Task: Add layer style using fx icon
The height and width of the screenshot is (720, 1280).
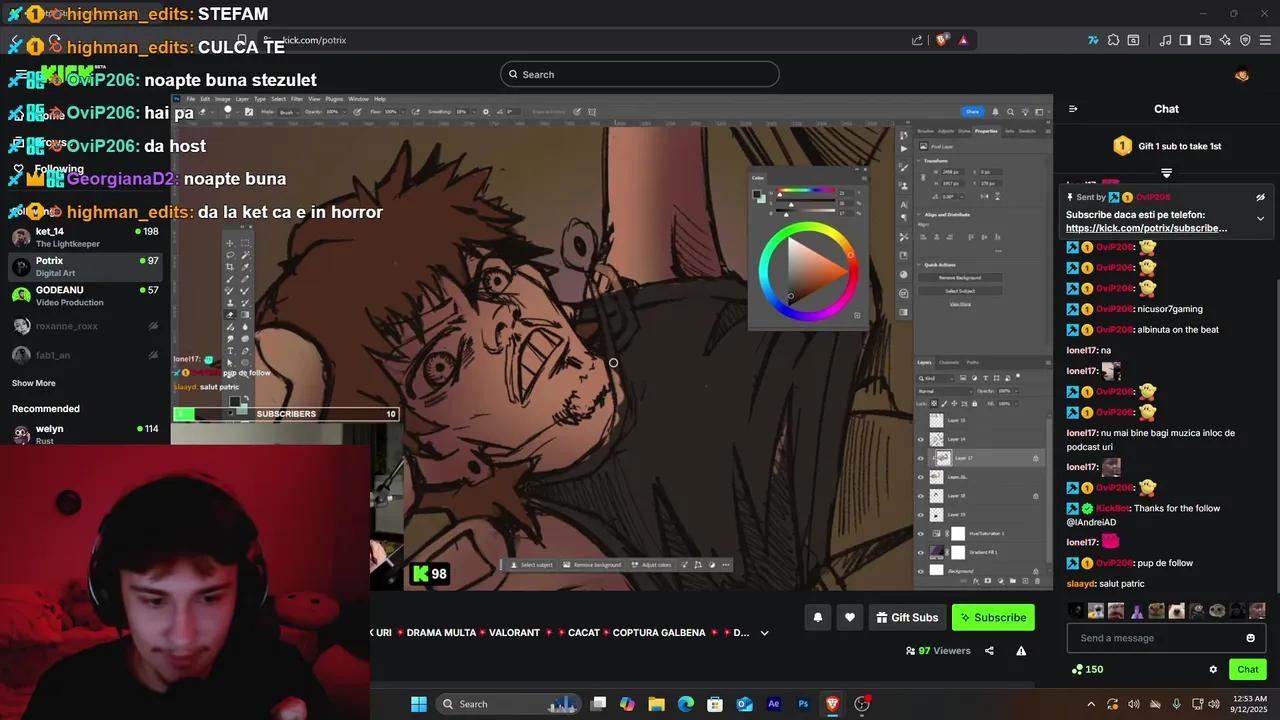Action: 976,580
